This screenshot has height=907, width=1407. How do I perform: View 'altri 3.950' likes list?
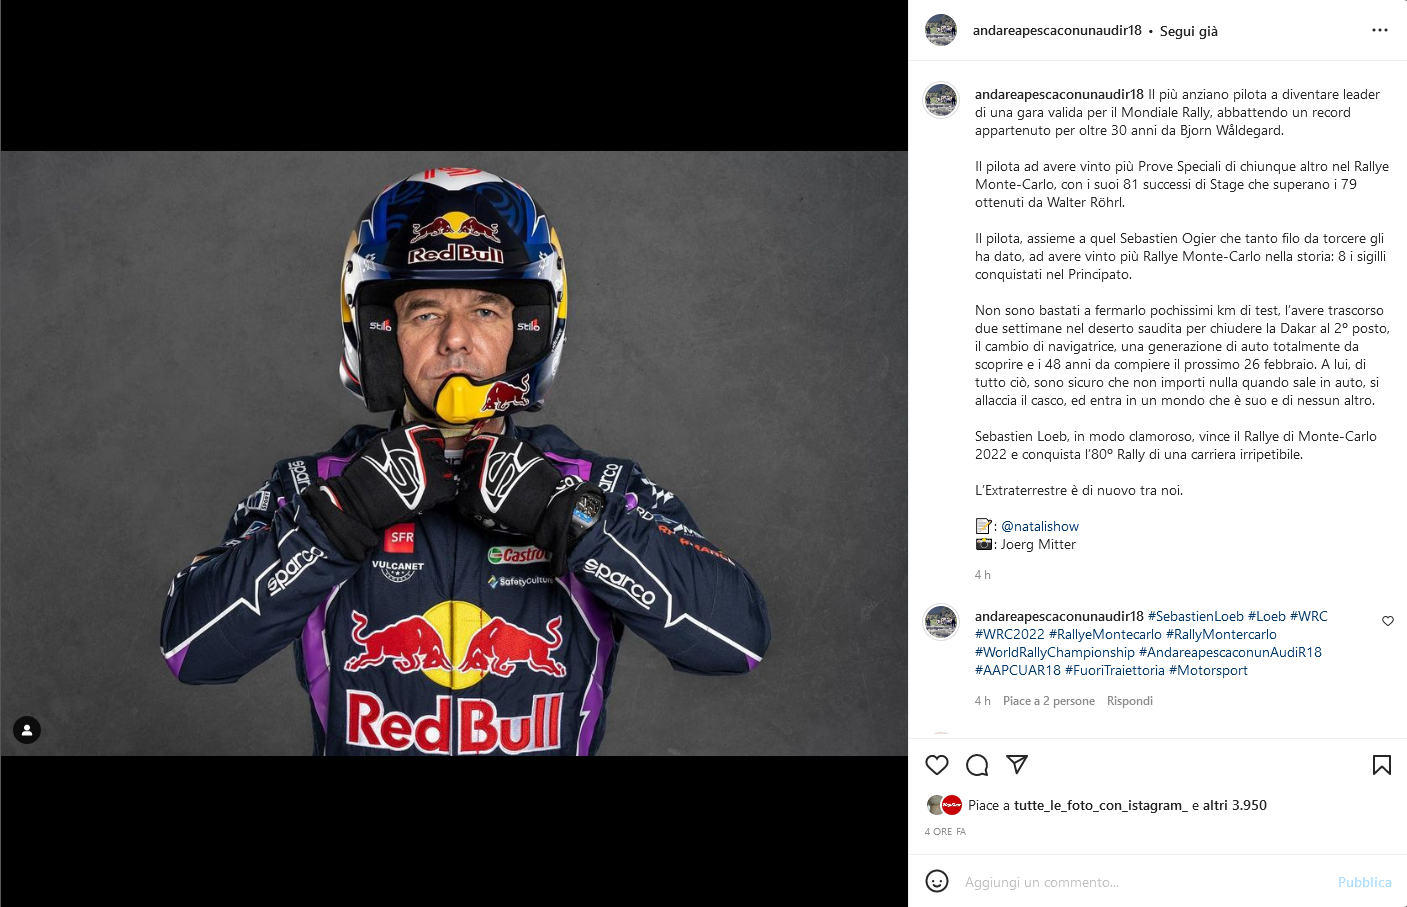[x=1236, y=805]
